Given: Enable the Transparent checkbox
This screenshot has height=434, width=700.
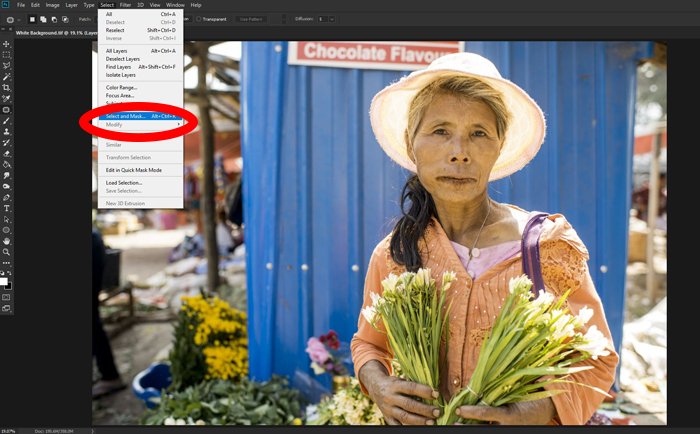Looking at the screenshot, I should pos(201,19).
